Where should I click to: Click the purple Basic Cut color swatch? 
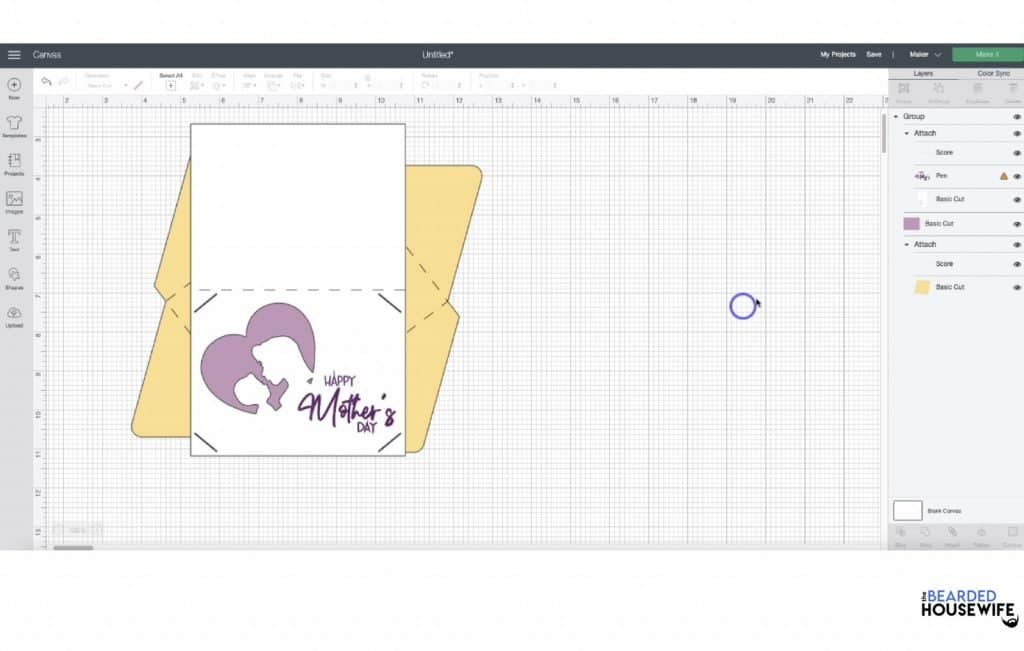point(911,224)
